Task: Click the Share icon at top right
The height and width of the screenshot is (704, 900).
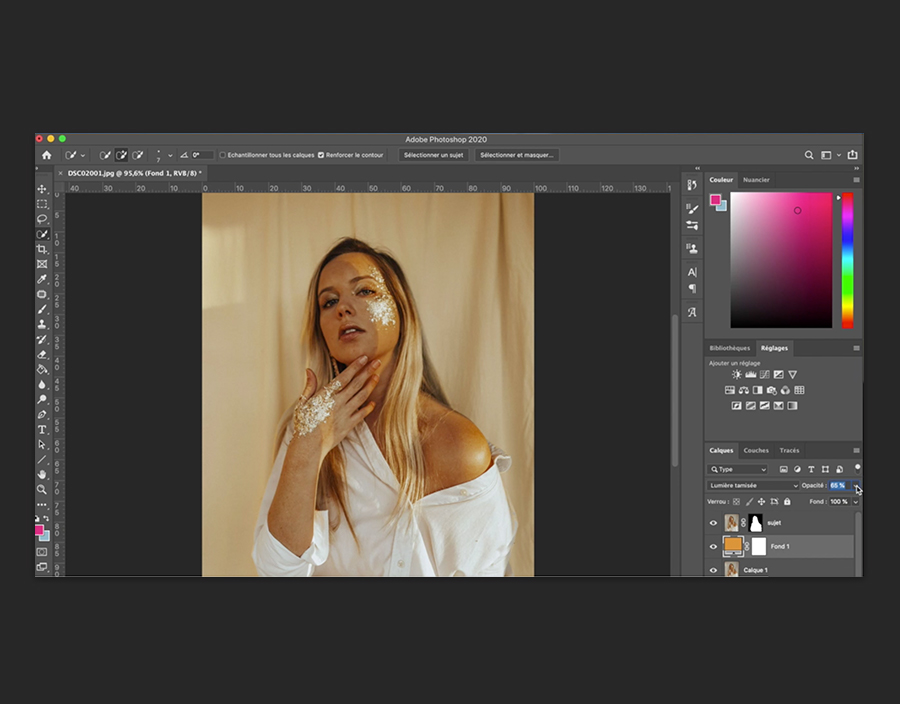Action: coord(852,155)
